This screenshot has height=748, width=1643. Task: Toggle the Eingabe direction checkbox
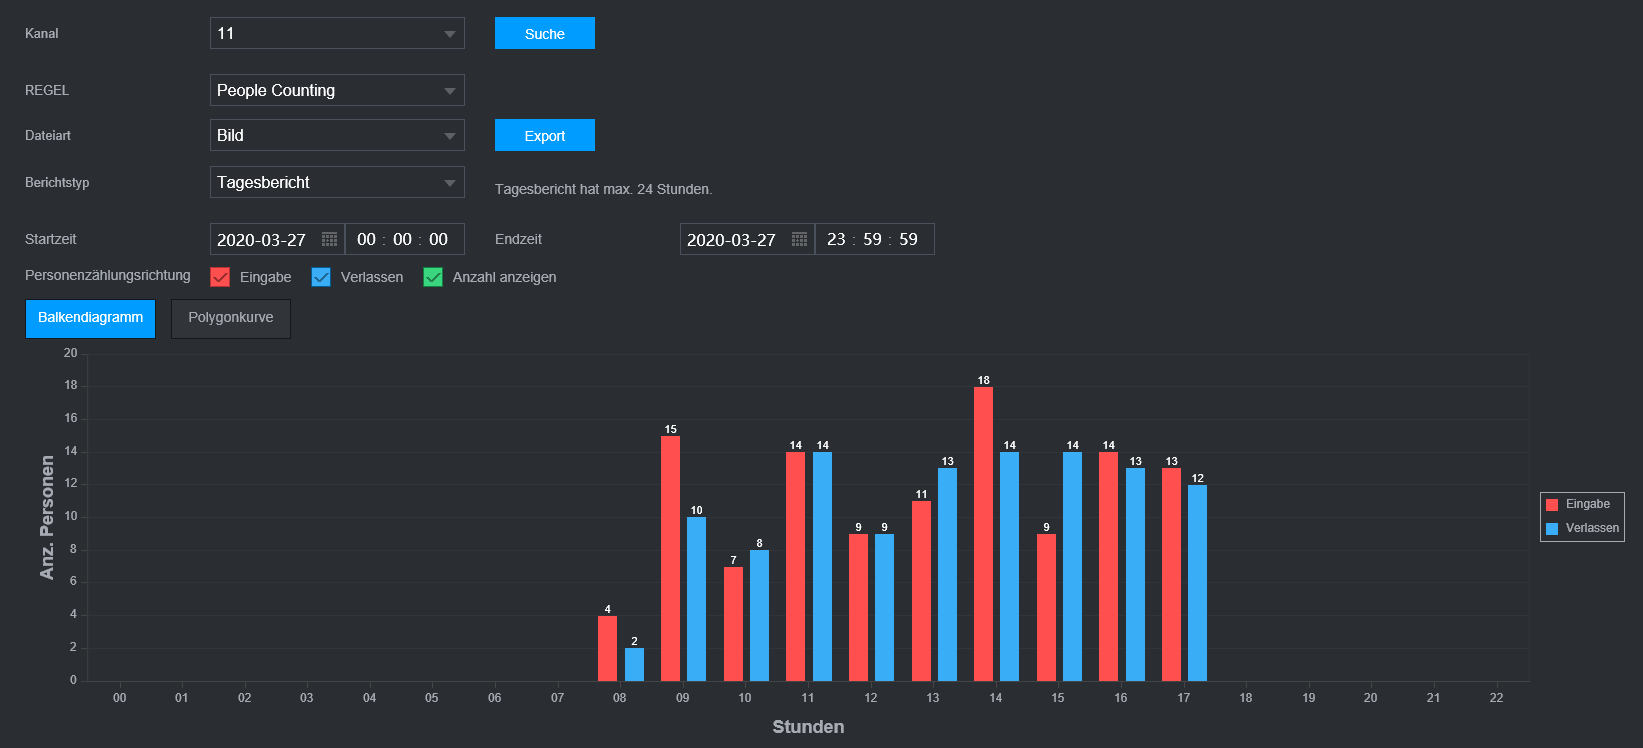click(220, 277)
